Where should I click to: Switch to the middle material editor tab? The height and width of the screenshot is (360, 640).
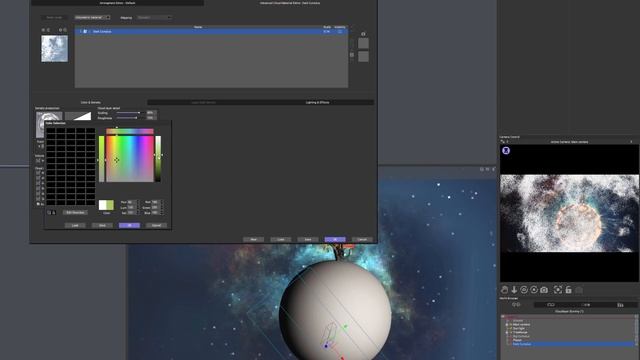(x=204, y=102)
